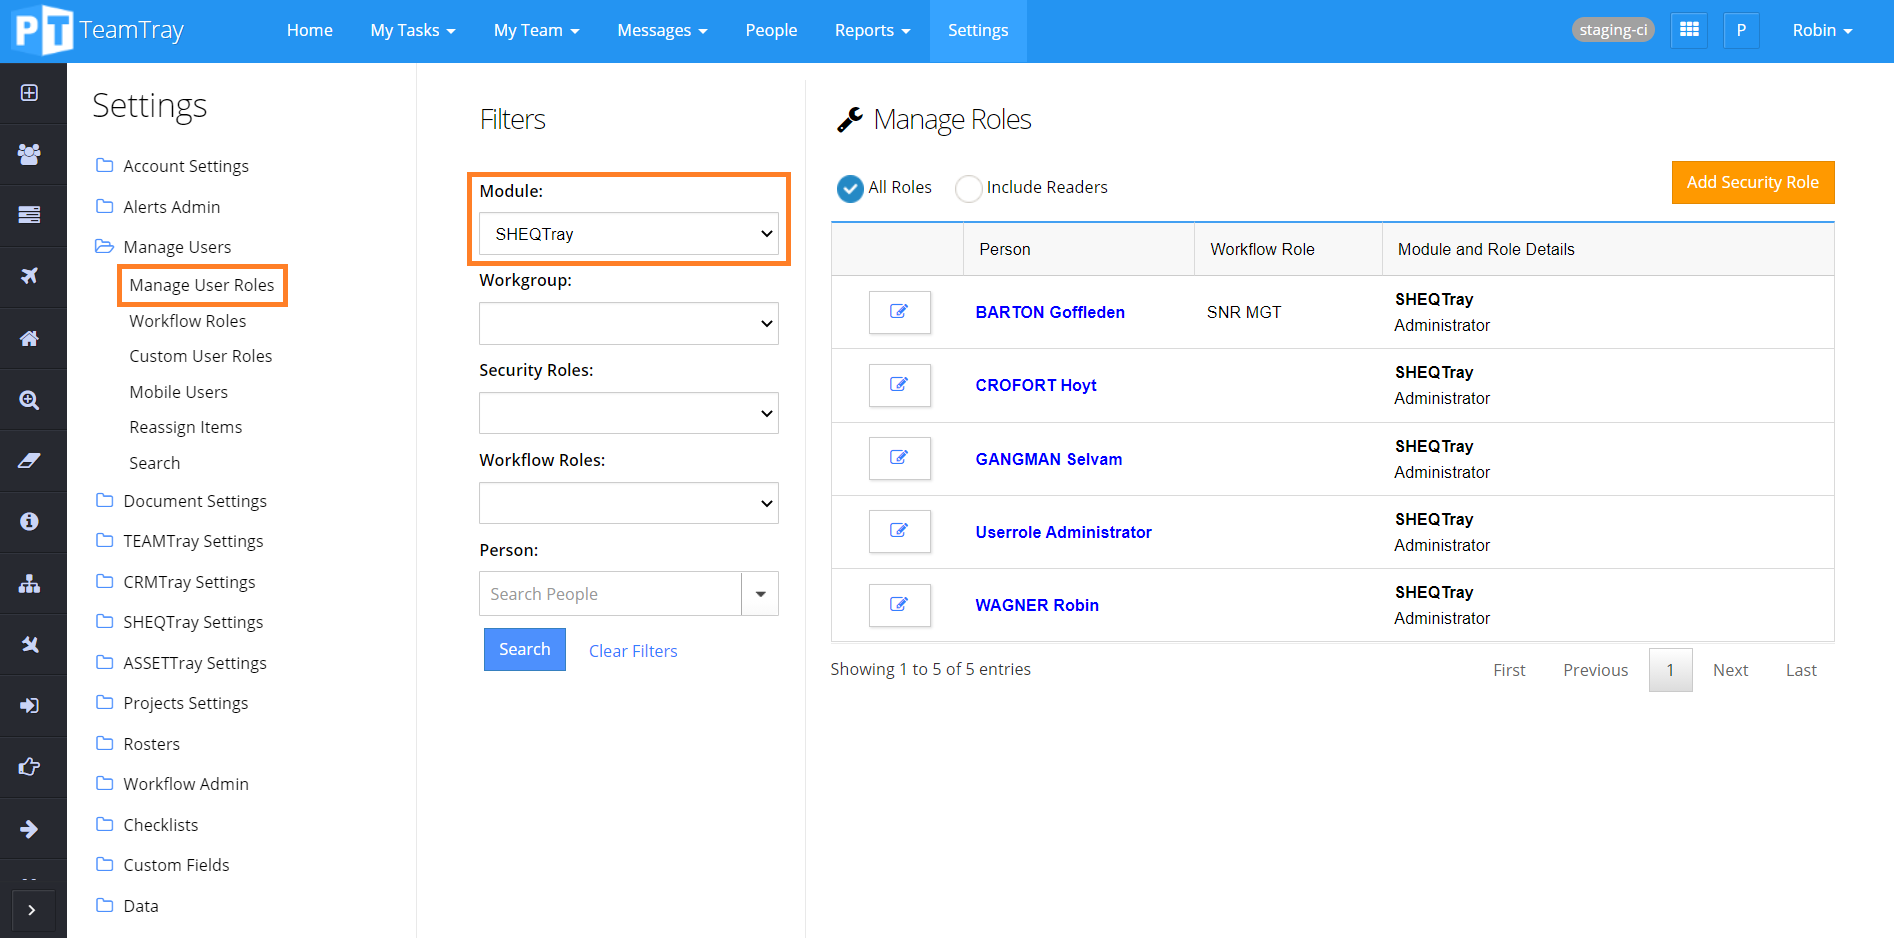Edit role for GANGMAN Selvam
This screenshot has height=938, width=1894.
click(x=900, y=458)
